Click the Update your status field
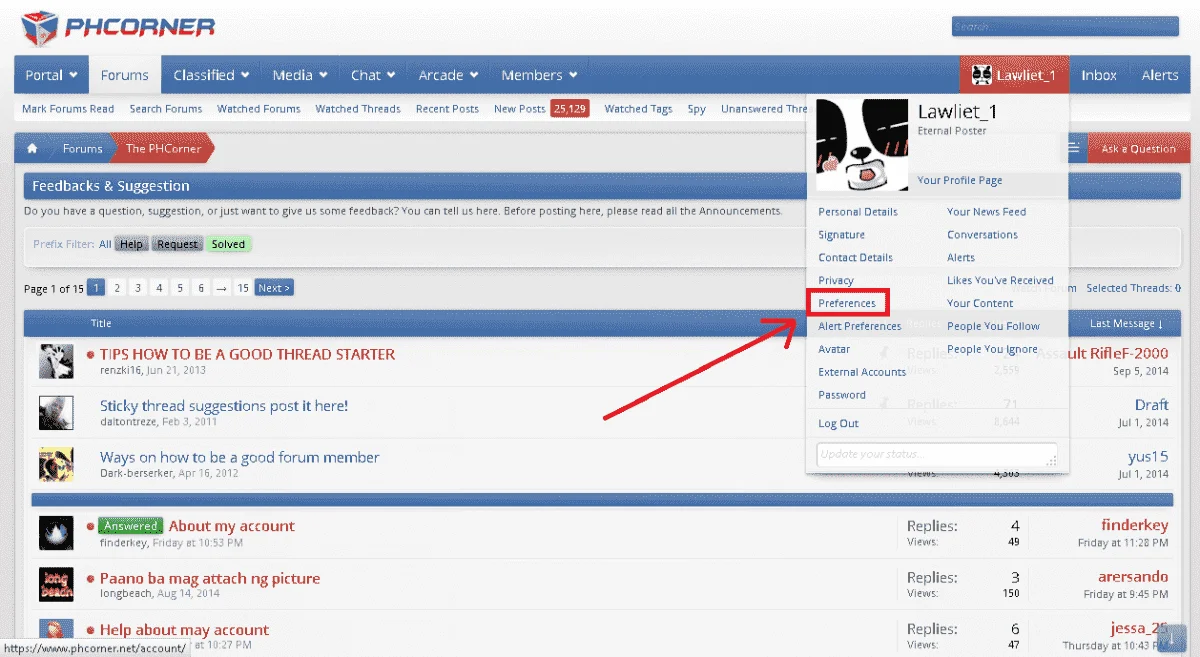The width and height of the screenshot is (1200, 657). (x=937, y=455)
